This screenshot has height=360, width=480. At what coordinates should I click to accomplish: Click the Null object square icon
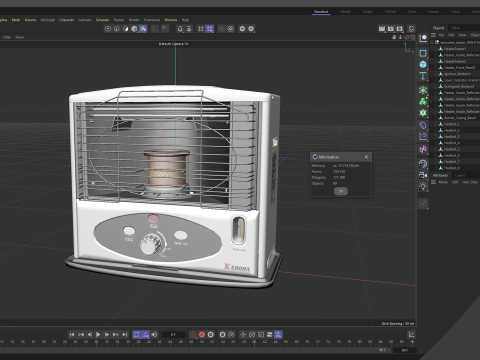423,53
